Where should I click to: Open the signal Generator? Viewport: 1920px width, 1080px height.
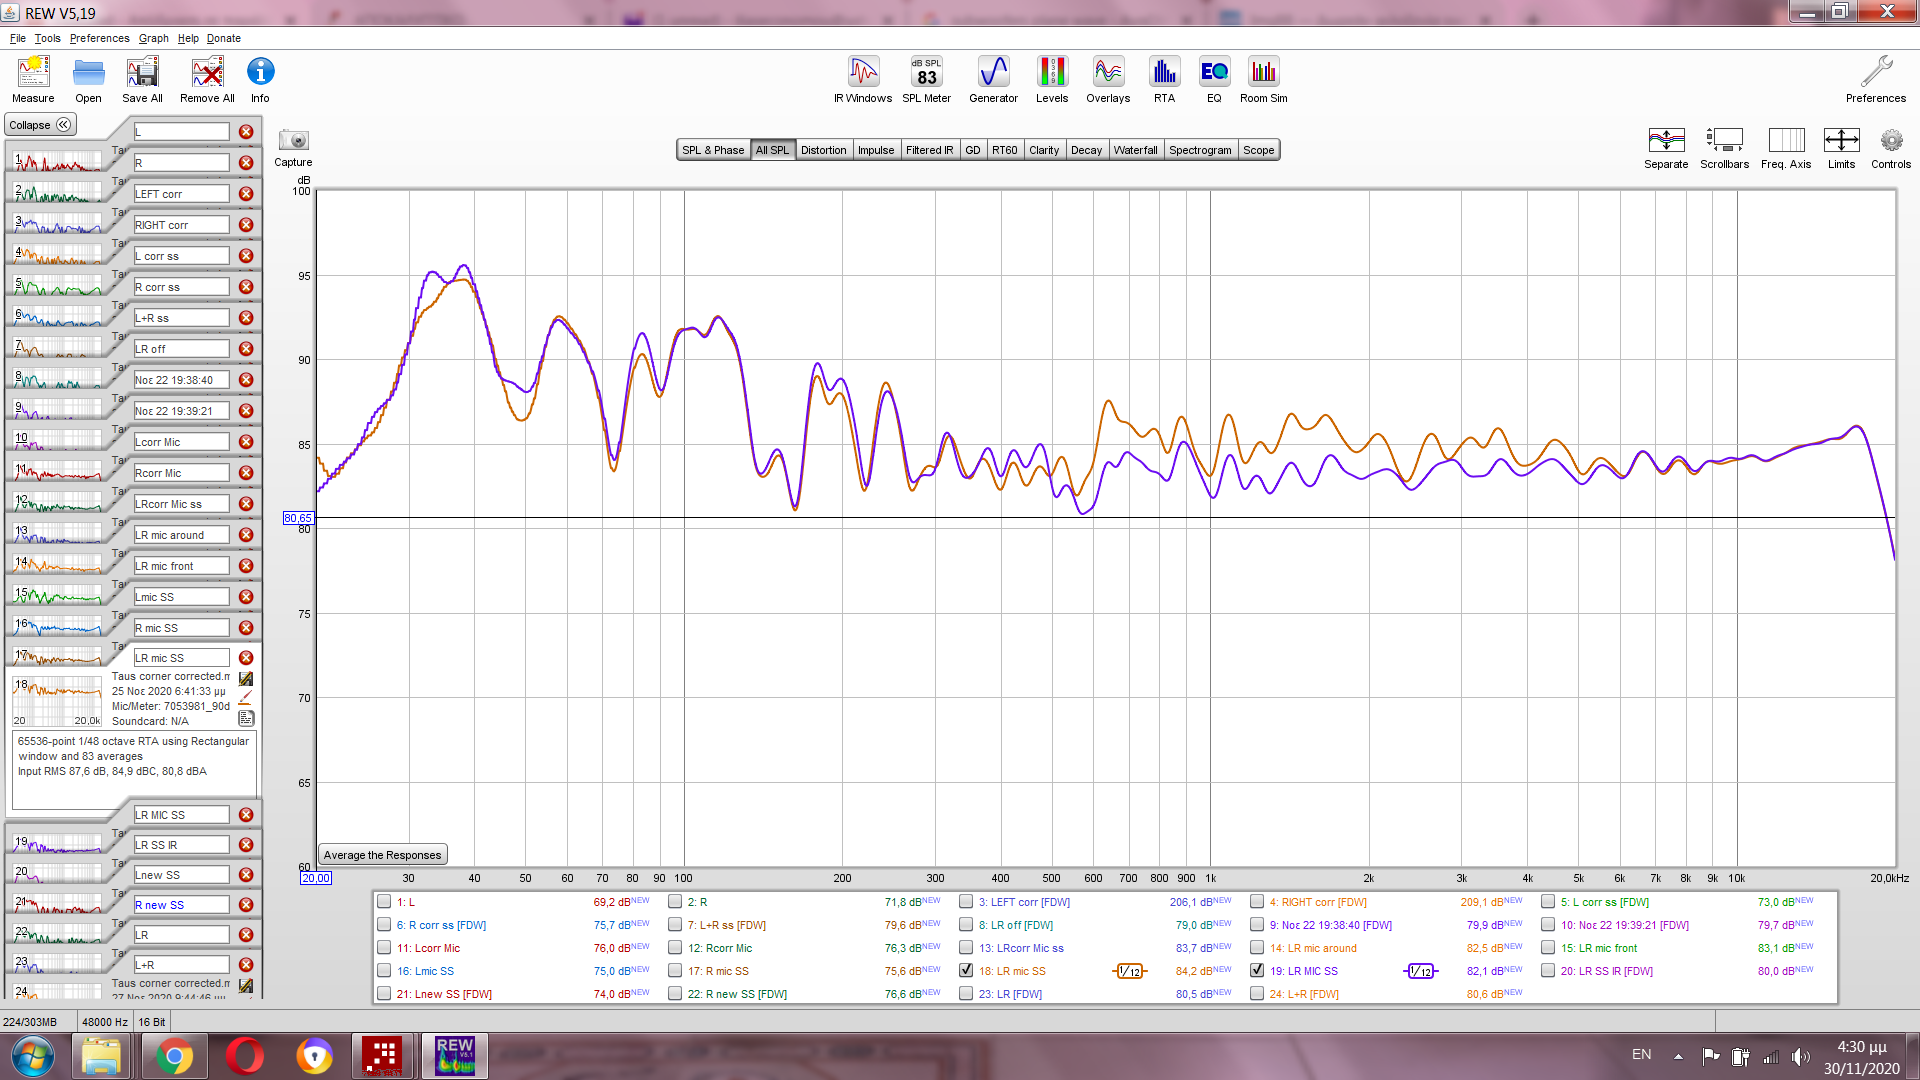coord(993,79)
